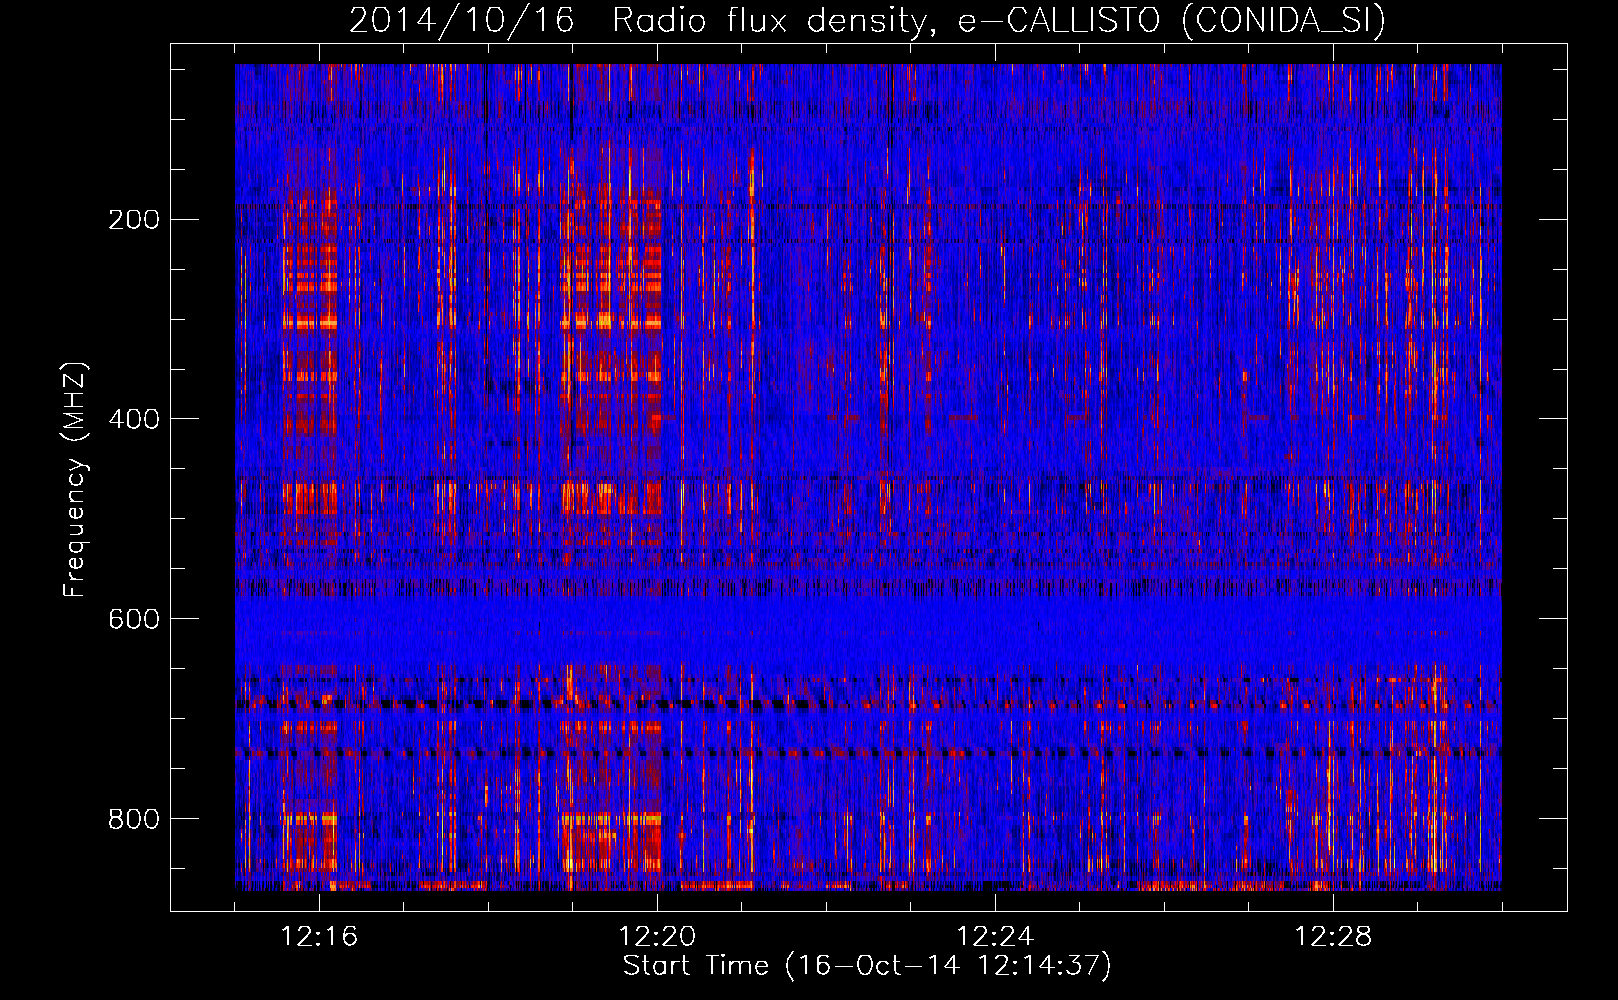The height and width of the screenshot is (1000, 1618).
Task: Click the 12:20 time tick label
Action: tap(657, 937)
